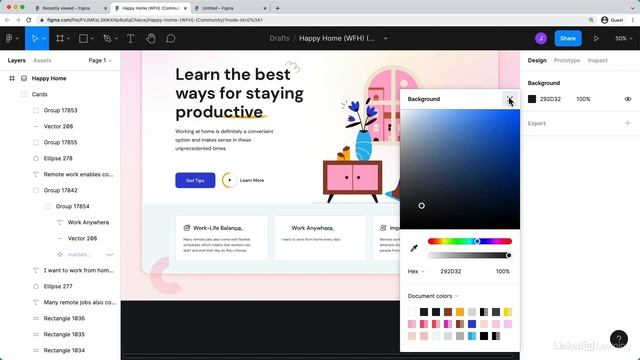Click the saturation picker handle circle

422,206
